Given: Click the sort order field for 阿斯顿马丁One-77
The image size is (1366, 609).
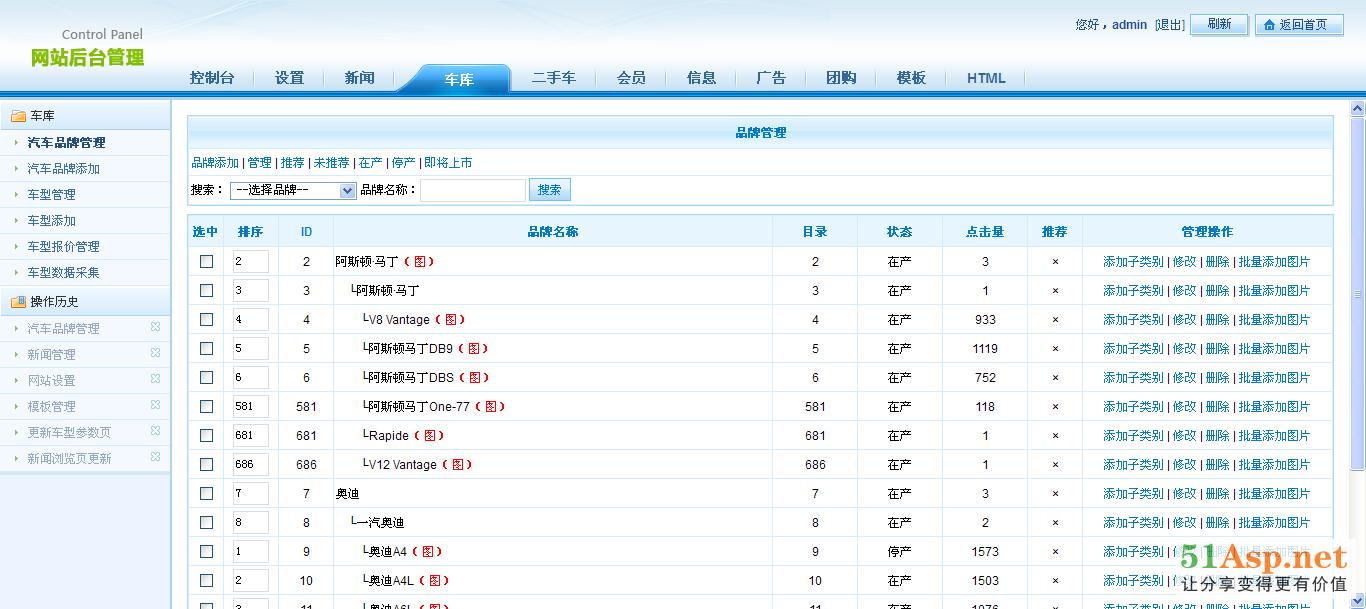Looking at the screenshot, I should (x=250, y=406).
